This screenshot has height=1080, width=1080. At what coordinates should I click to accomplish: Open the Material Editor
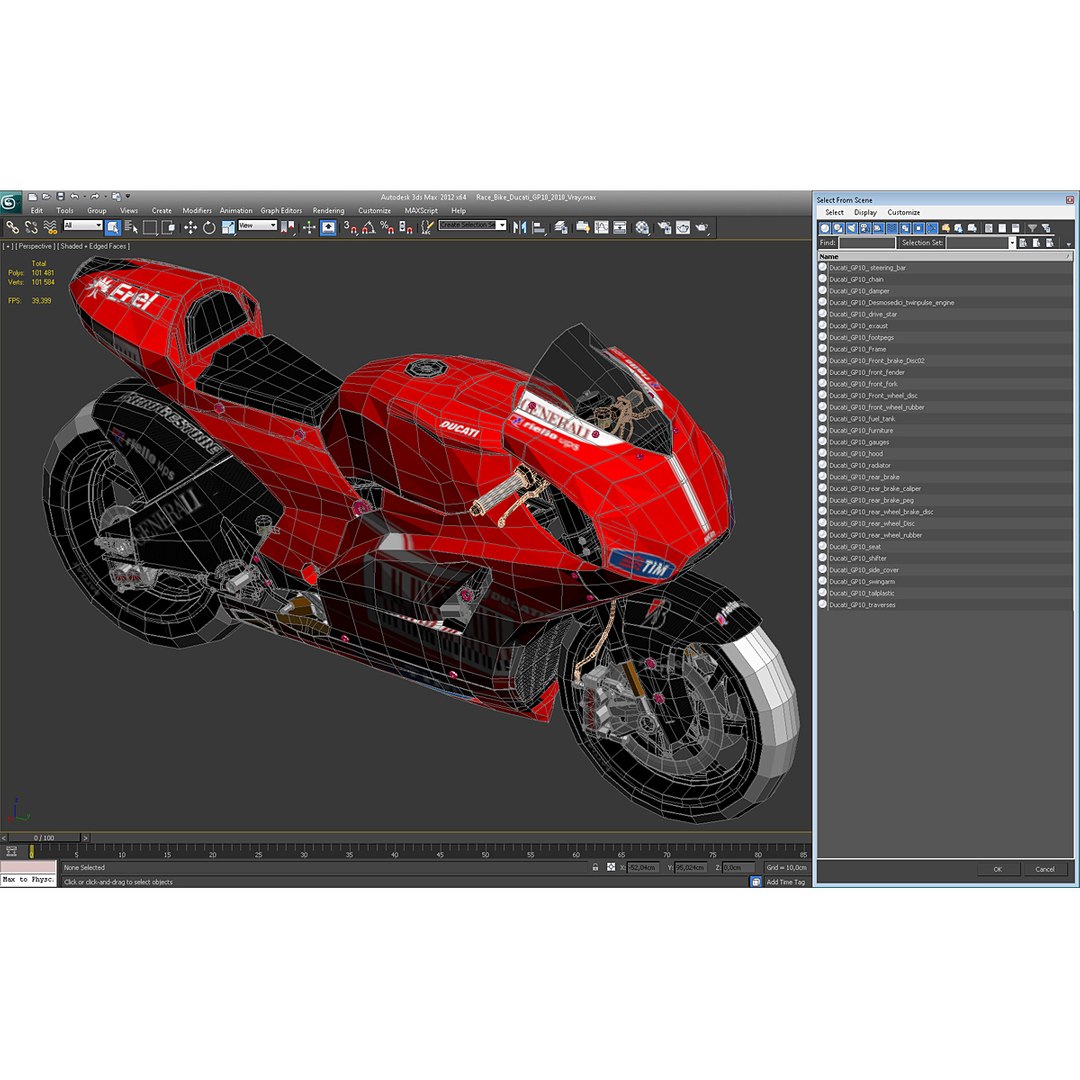click(643, 227)
